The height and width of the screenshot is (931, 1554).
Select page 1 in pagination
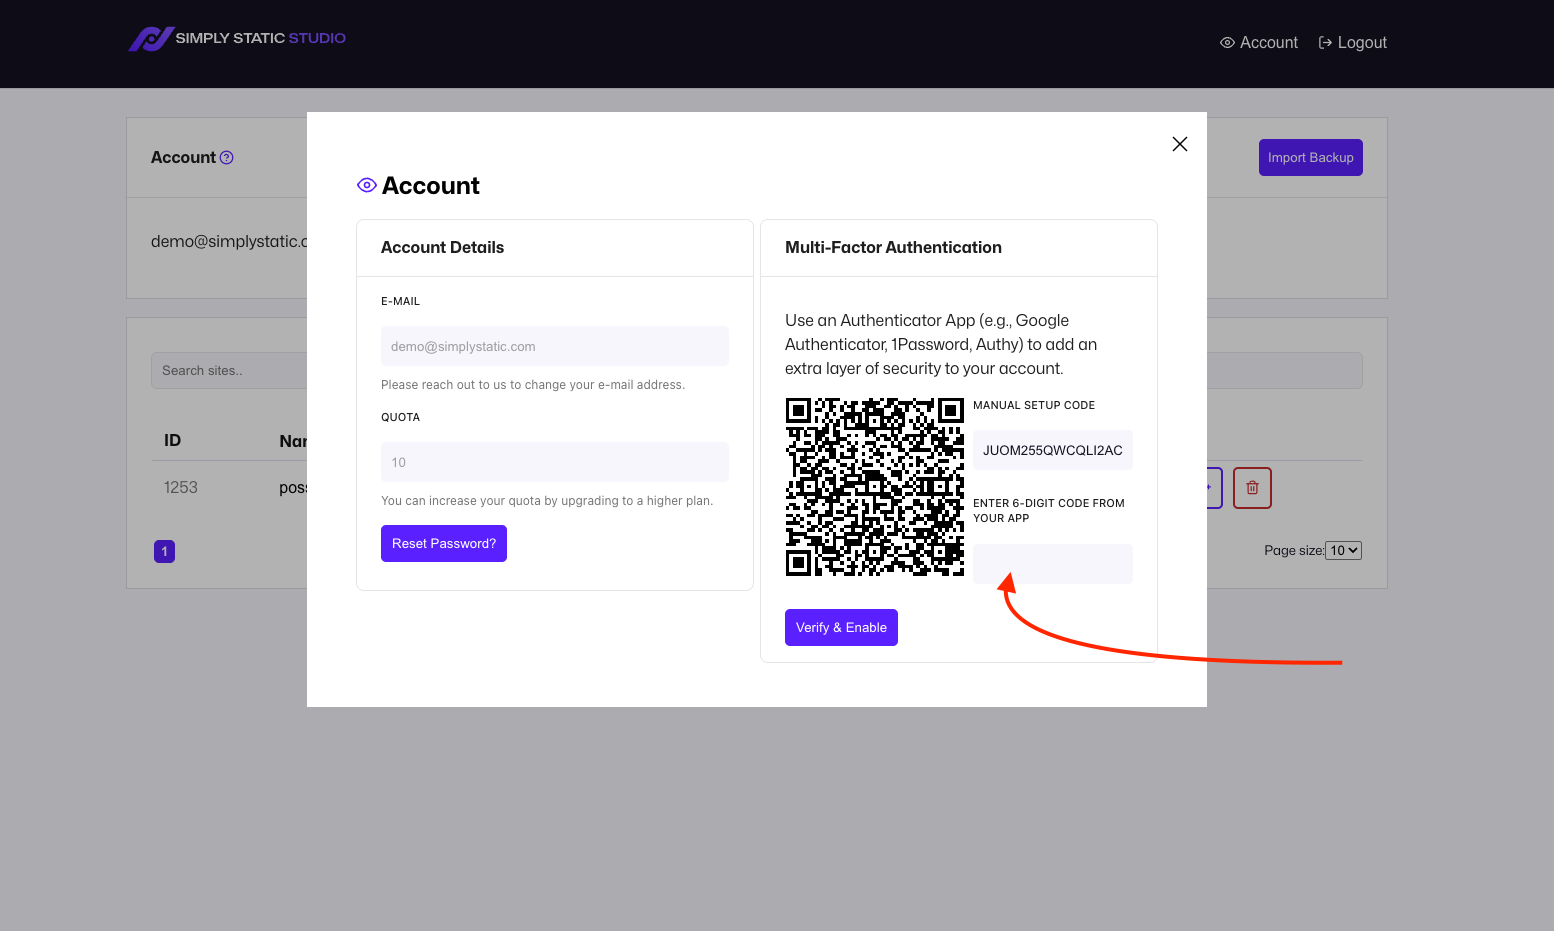click(x=165, y=551)
